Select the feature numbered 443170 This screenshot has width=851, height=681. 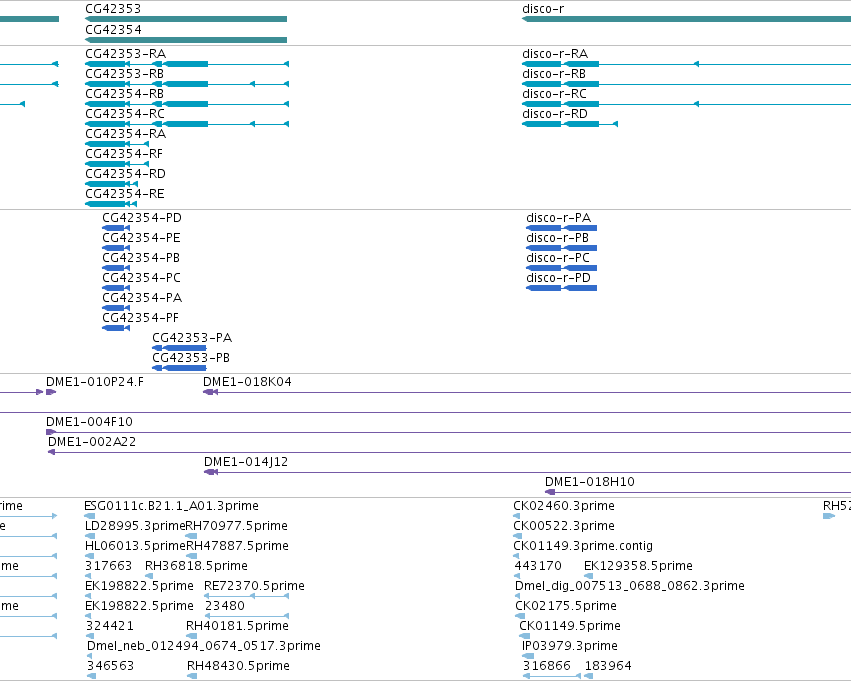tap(538, 566)
